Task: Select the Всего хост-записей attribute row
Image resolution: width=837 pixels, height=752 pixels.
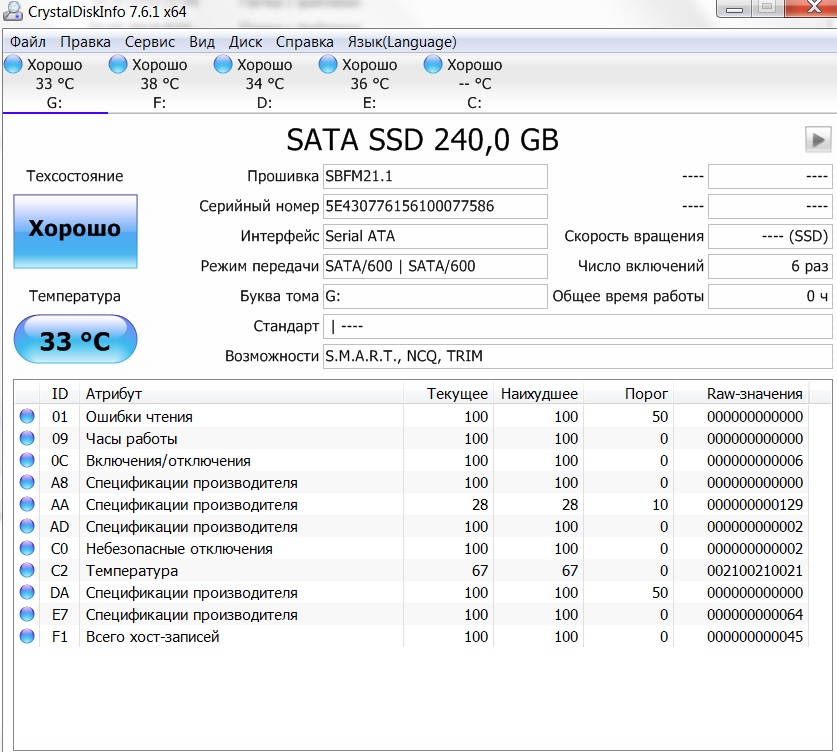Action: coord(411,637)
